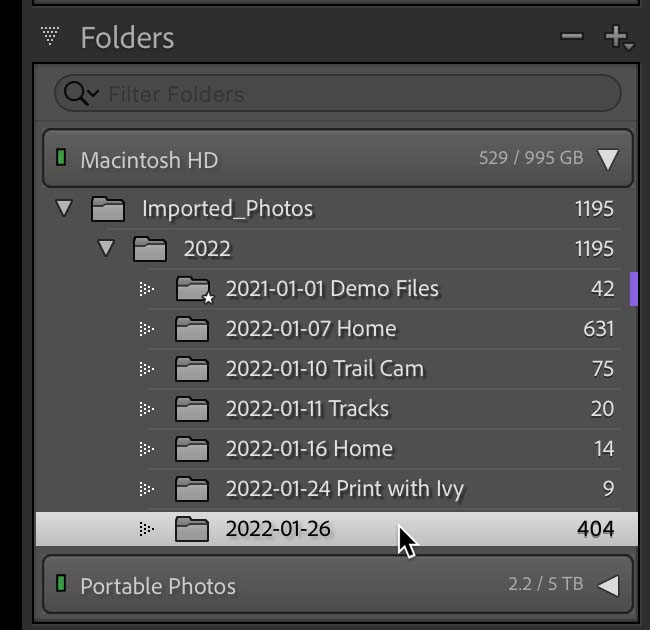Click the Macintosh HD green status indicator

[x=61, y=158]
